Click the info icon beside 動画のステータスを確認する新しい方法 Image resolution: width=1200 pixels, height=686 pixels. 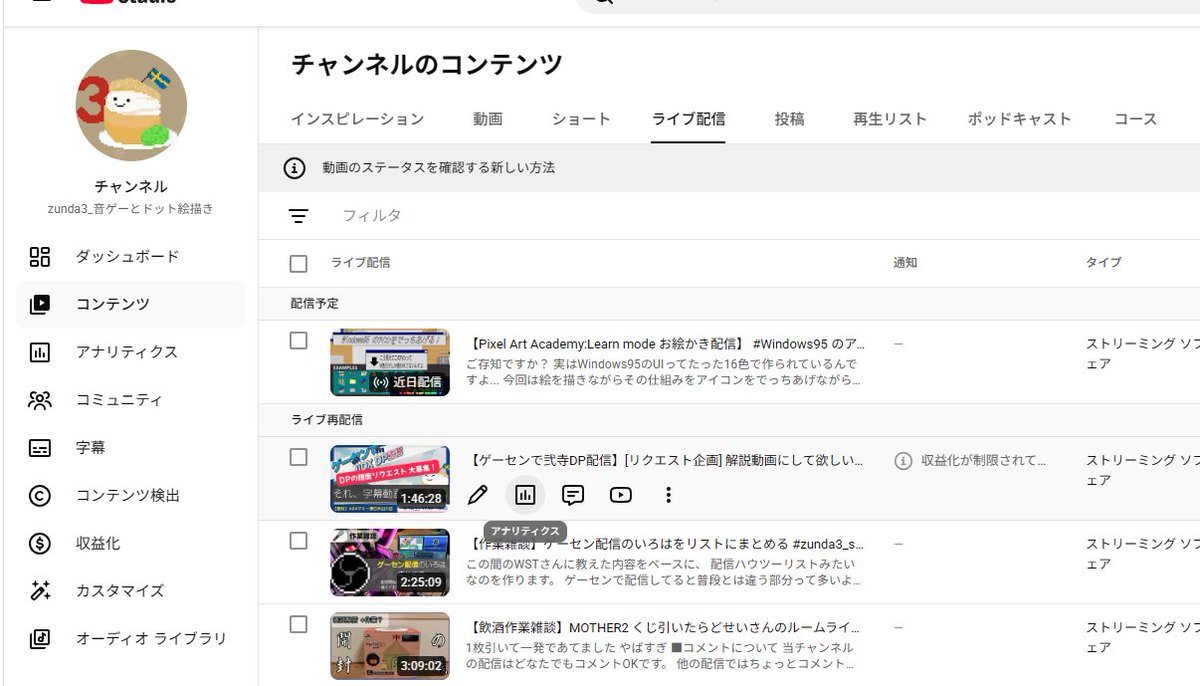[294, 168]
